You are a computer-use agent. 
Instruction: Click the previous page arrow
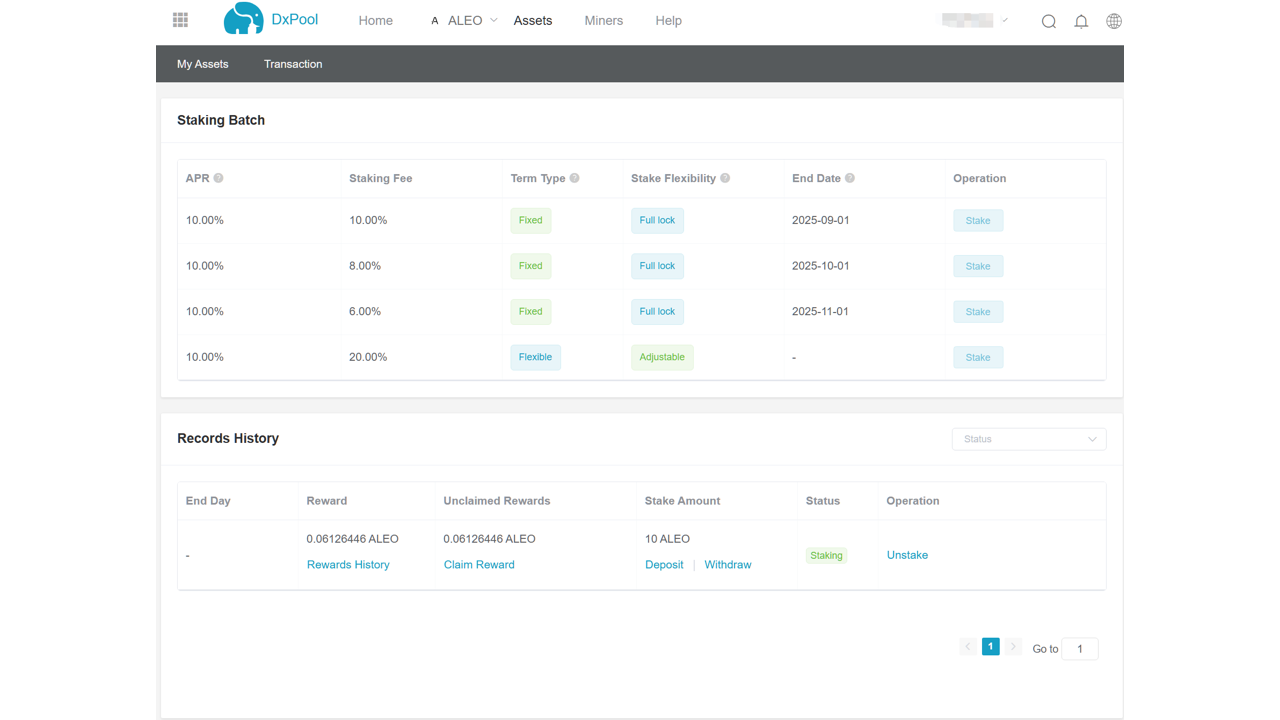coord(968,647)
